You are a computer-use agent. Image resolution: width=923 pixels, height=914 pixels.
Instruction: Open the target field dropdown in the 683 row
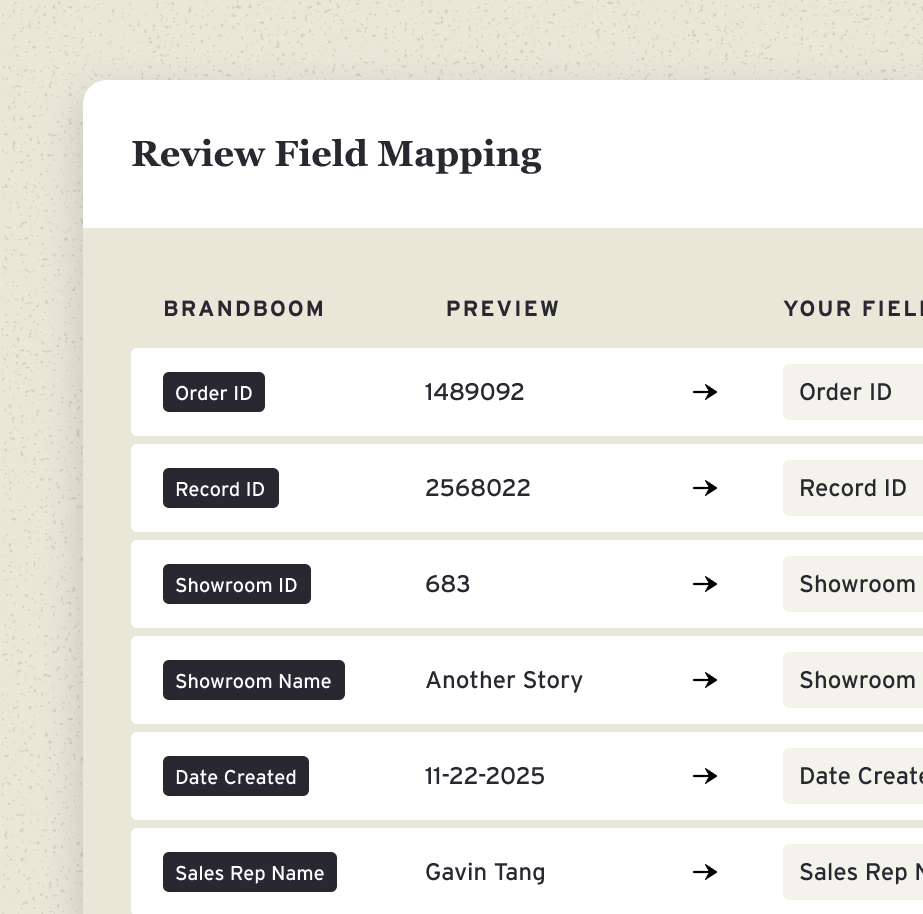tap(853, 584)
